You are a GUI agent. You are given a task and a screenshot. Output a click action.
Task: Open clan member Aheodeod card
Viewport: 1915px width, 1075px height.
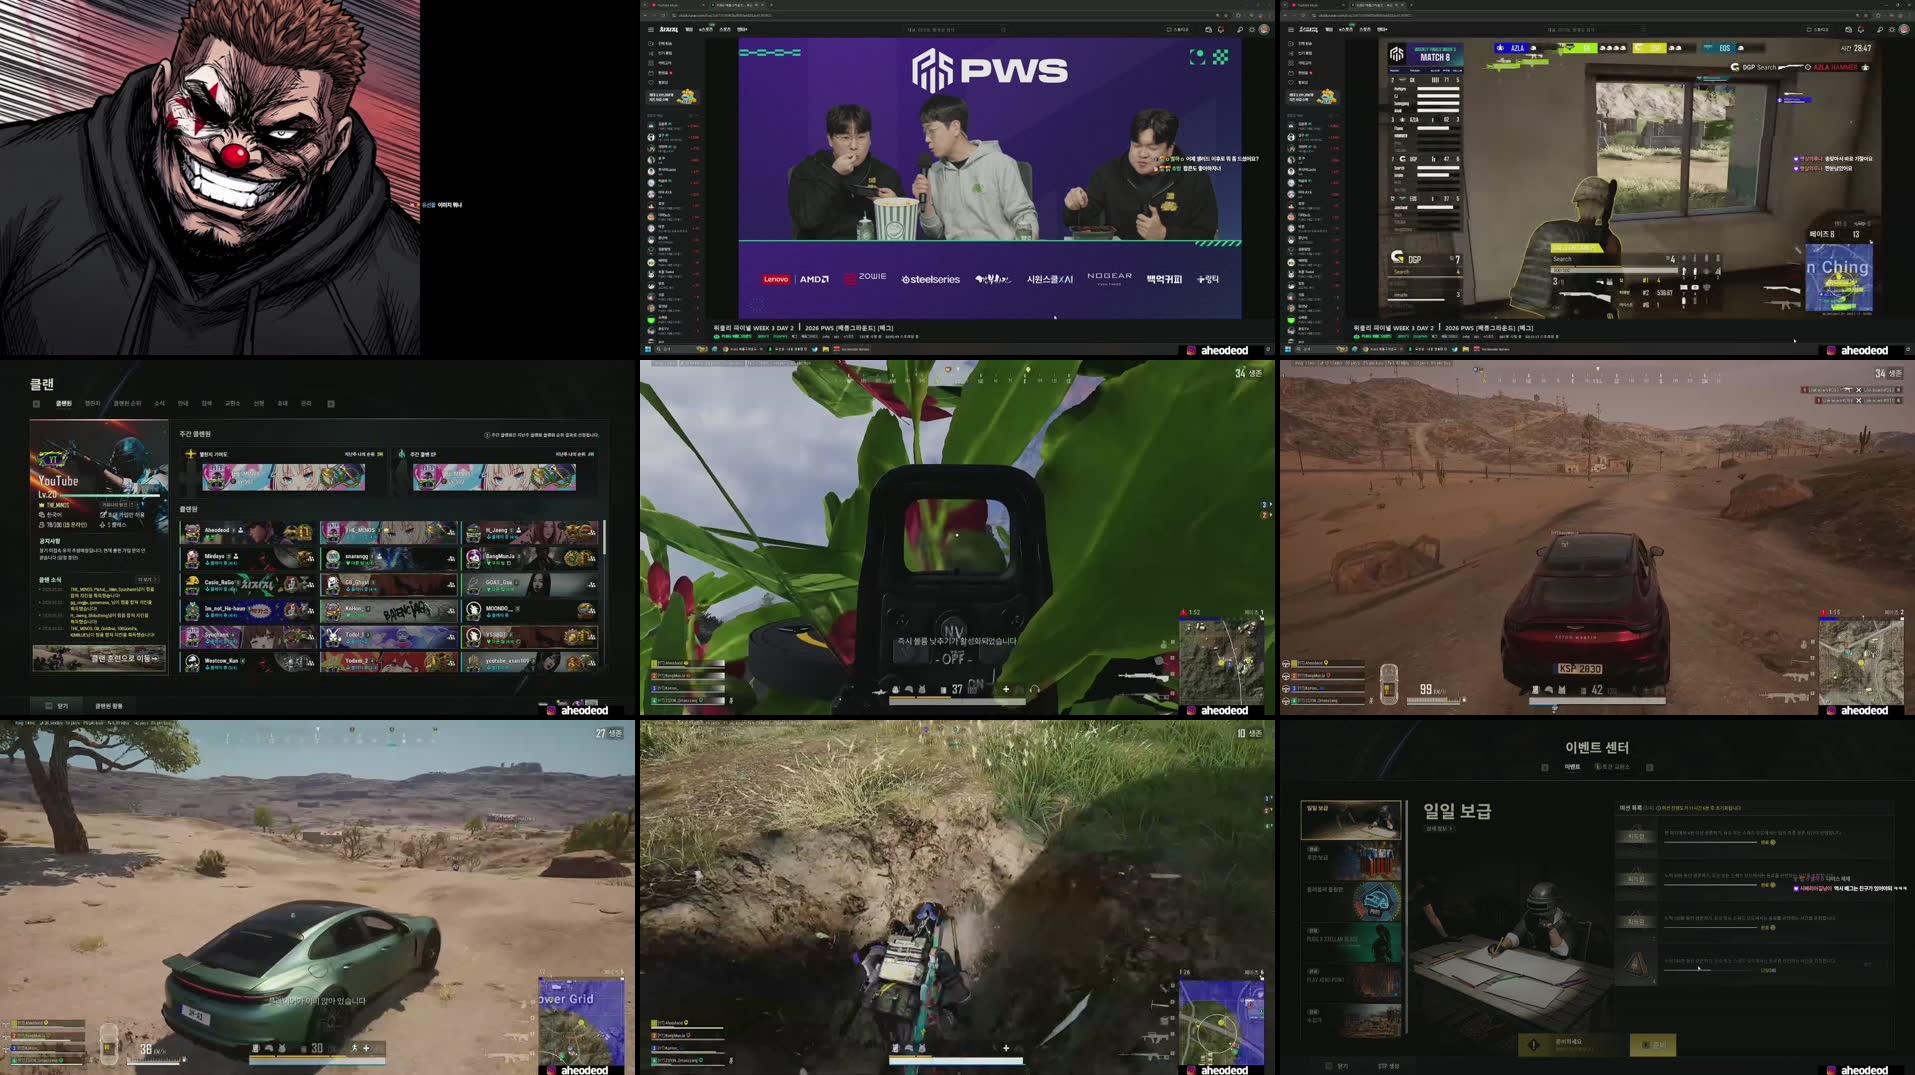[x=248, y=531]
